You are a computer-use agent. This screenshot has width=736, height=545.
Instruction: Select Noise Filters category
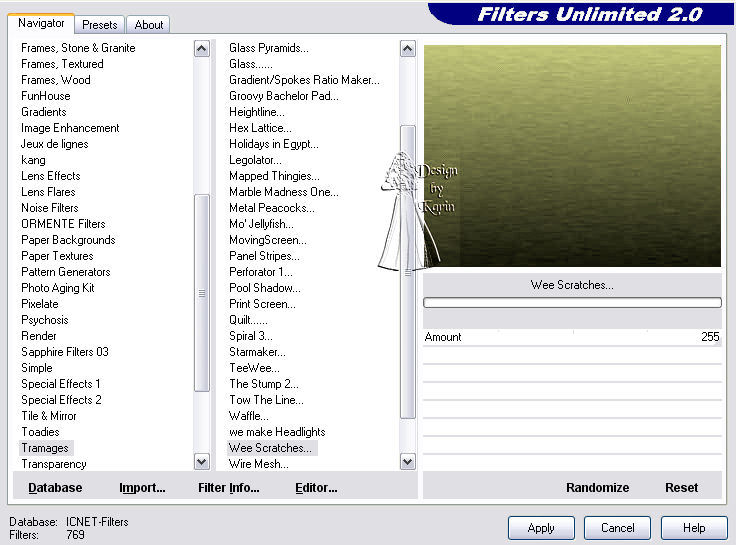pyautogui.click(x=50, y=208)
